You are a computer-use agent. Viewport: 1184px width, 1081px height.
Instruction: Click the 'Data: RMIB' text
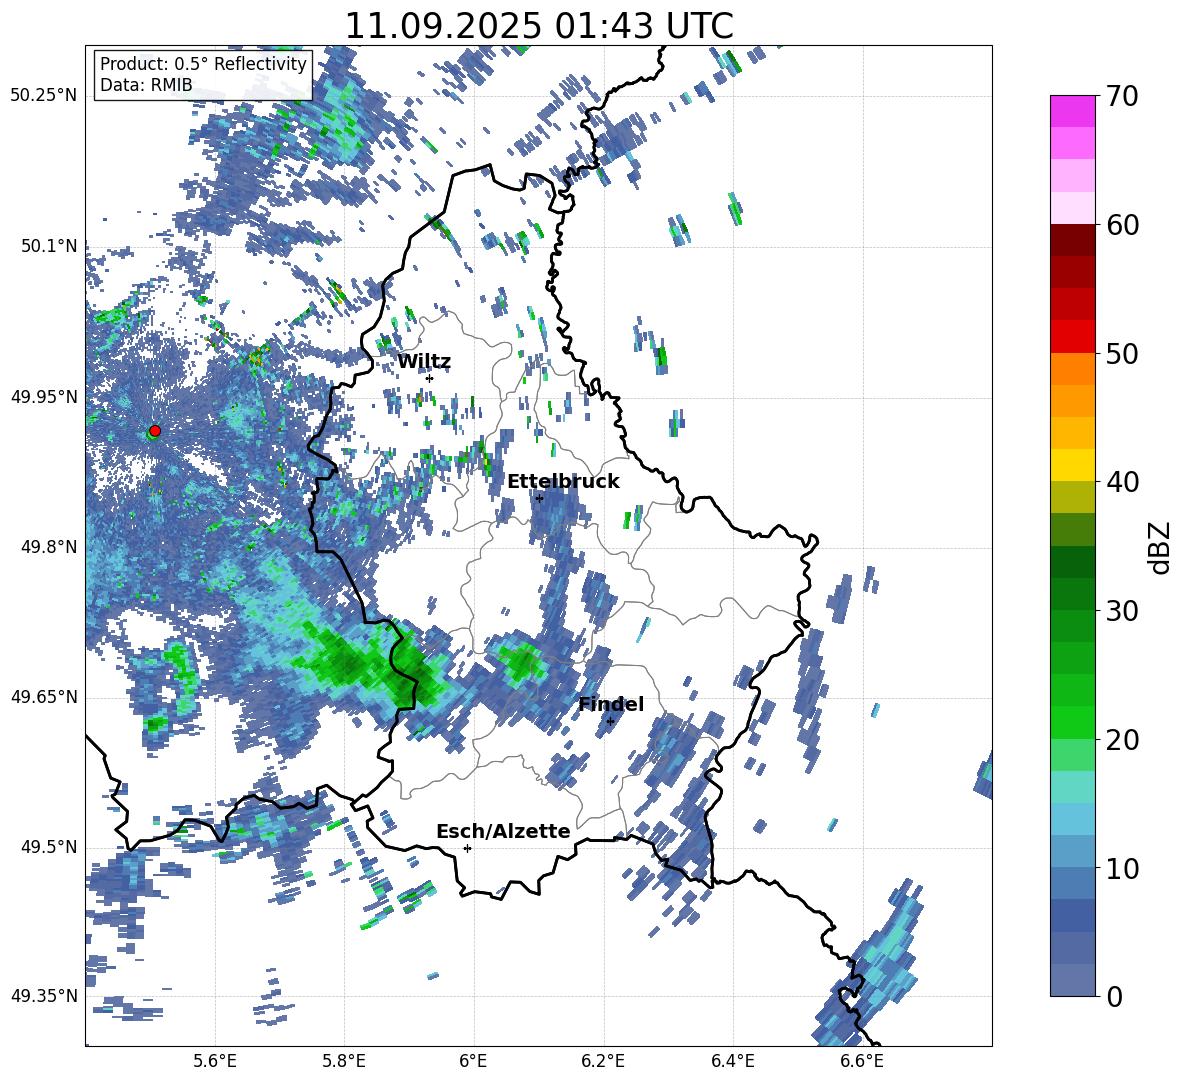(x=146, y=85)
